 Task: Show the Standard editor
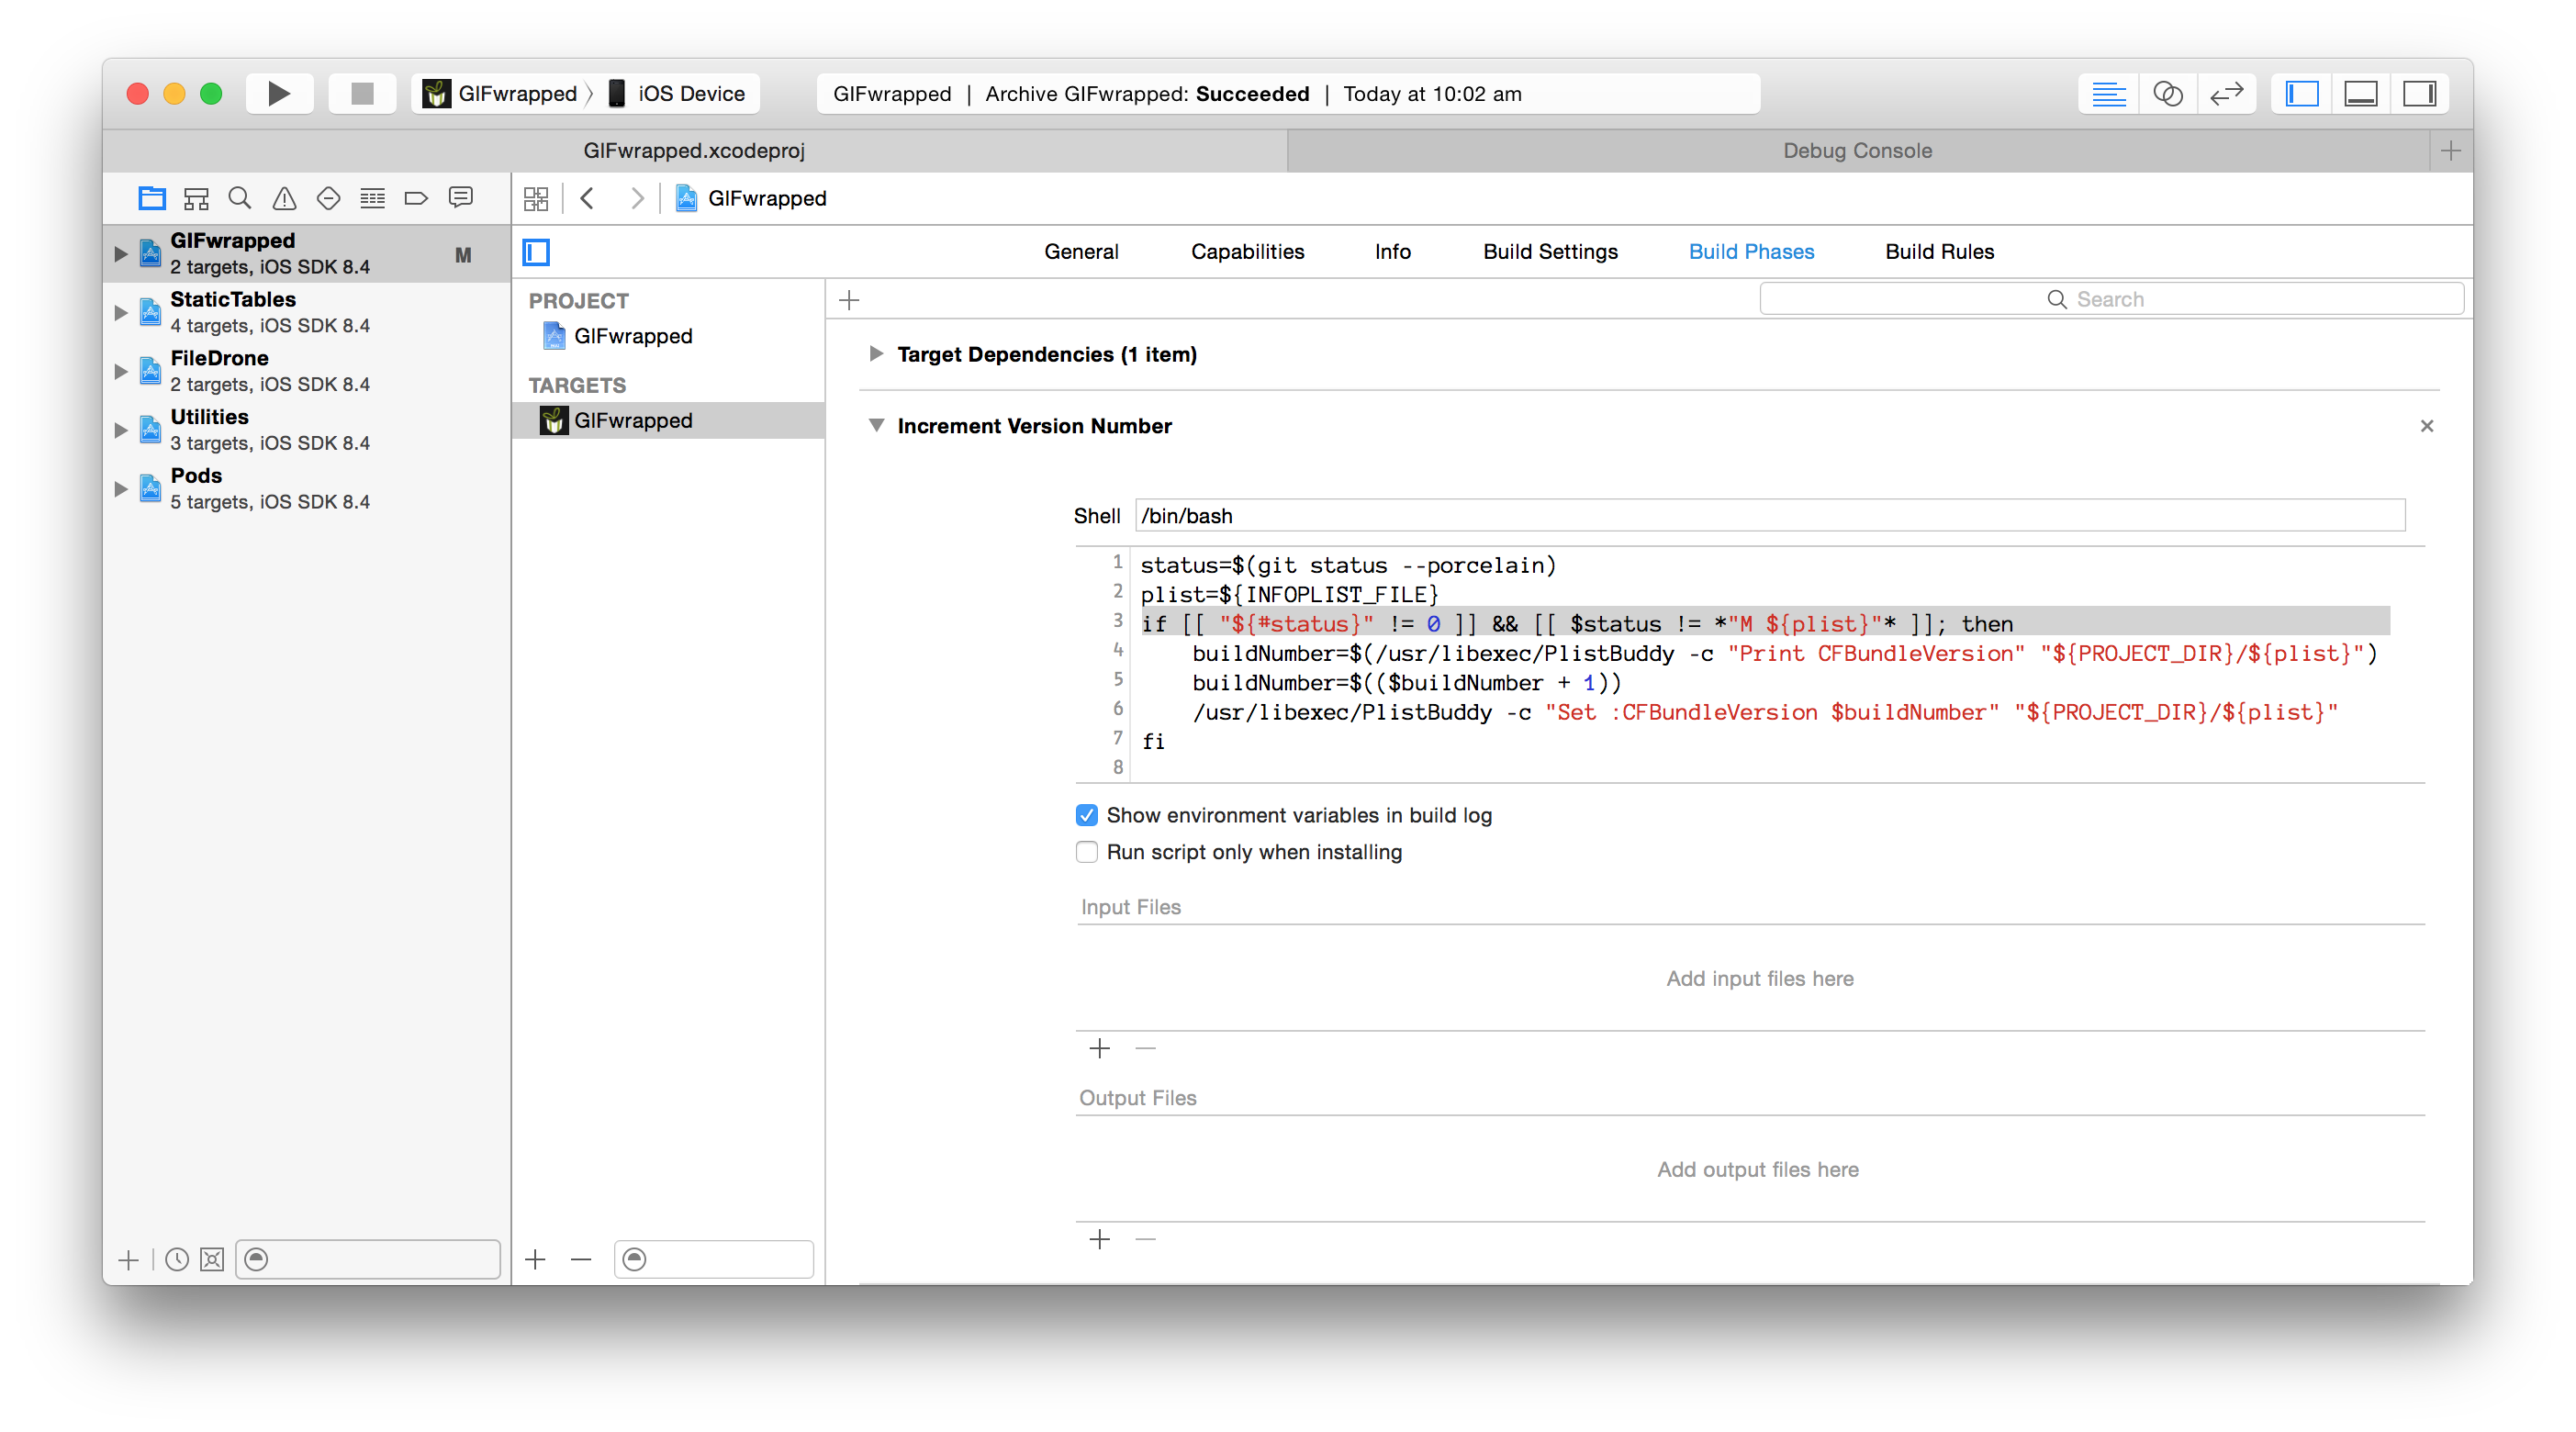point(2108,93)
